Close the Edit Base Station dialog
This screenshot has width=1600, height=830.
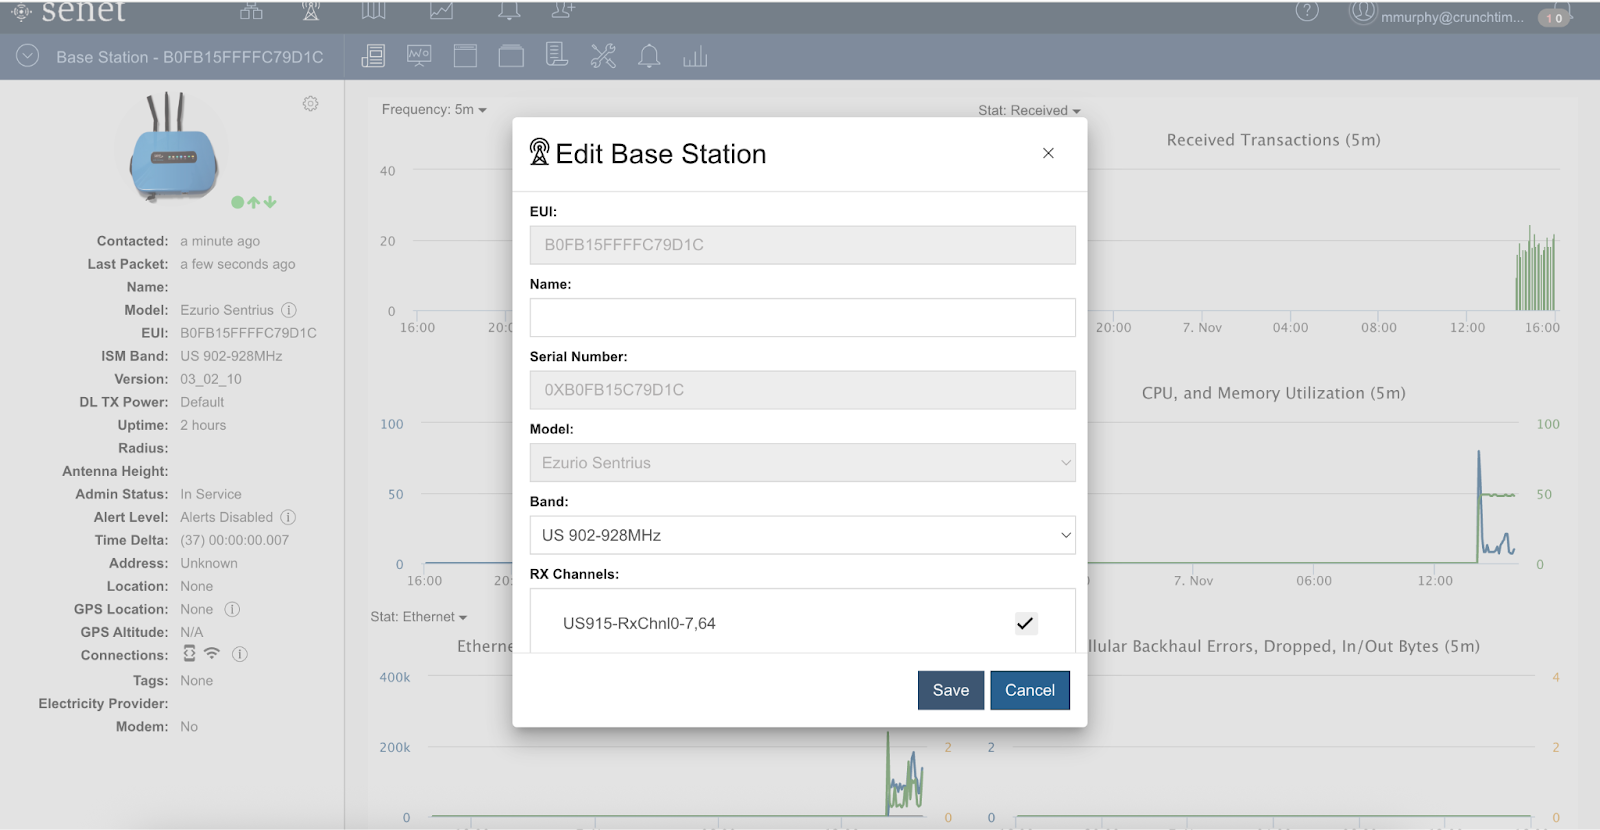click(1048, 153)
